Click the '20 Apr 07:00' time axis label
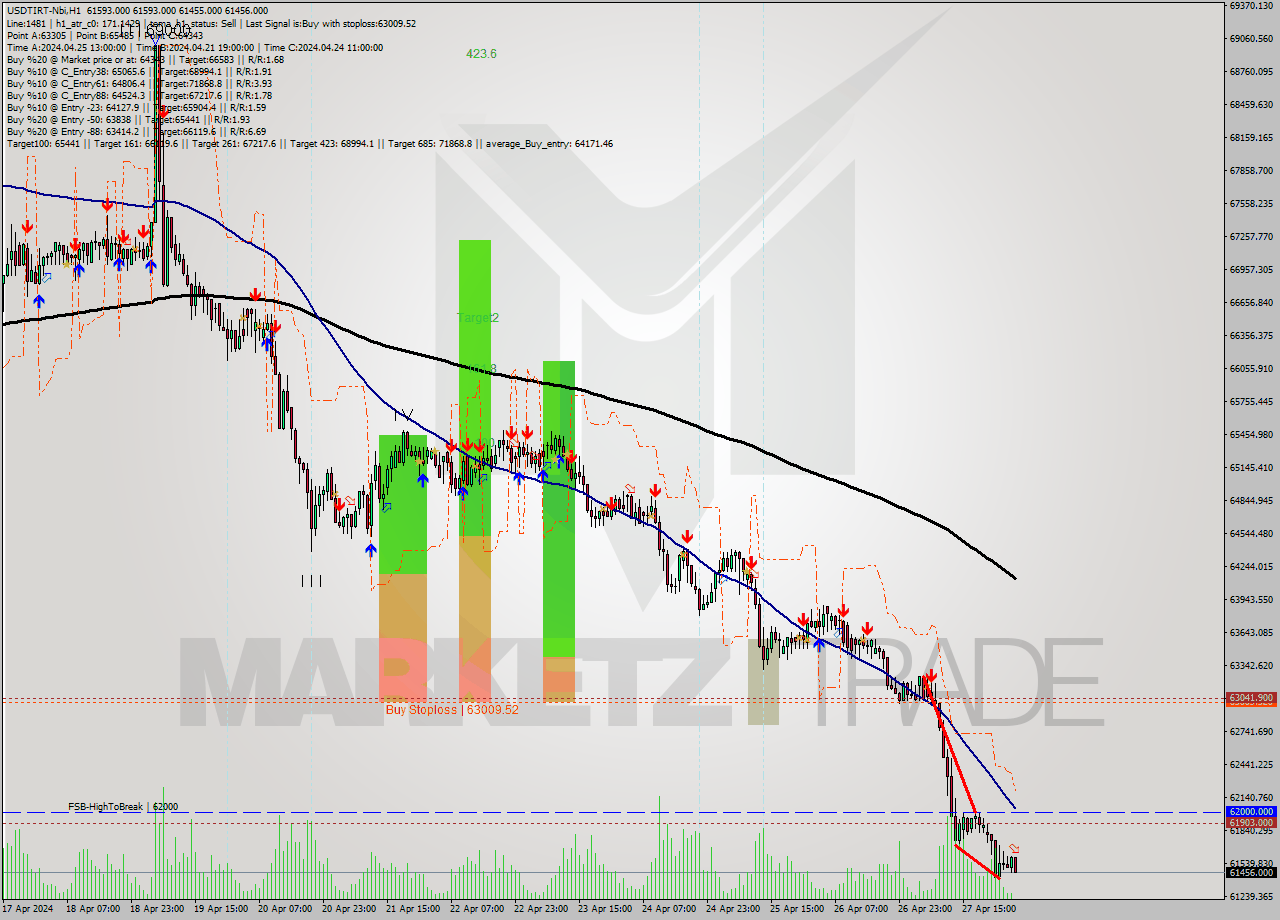1280x920 pixels. [x=283, y=909]
